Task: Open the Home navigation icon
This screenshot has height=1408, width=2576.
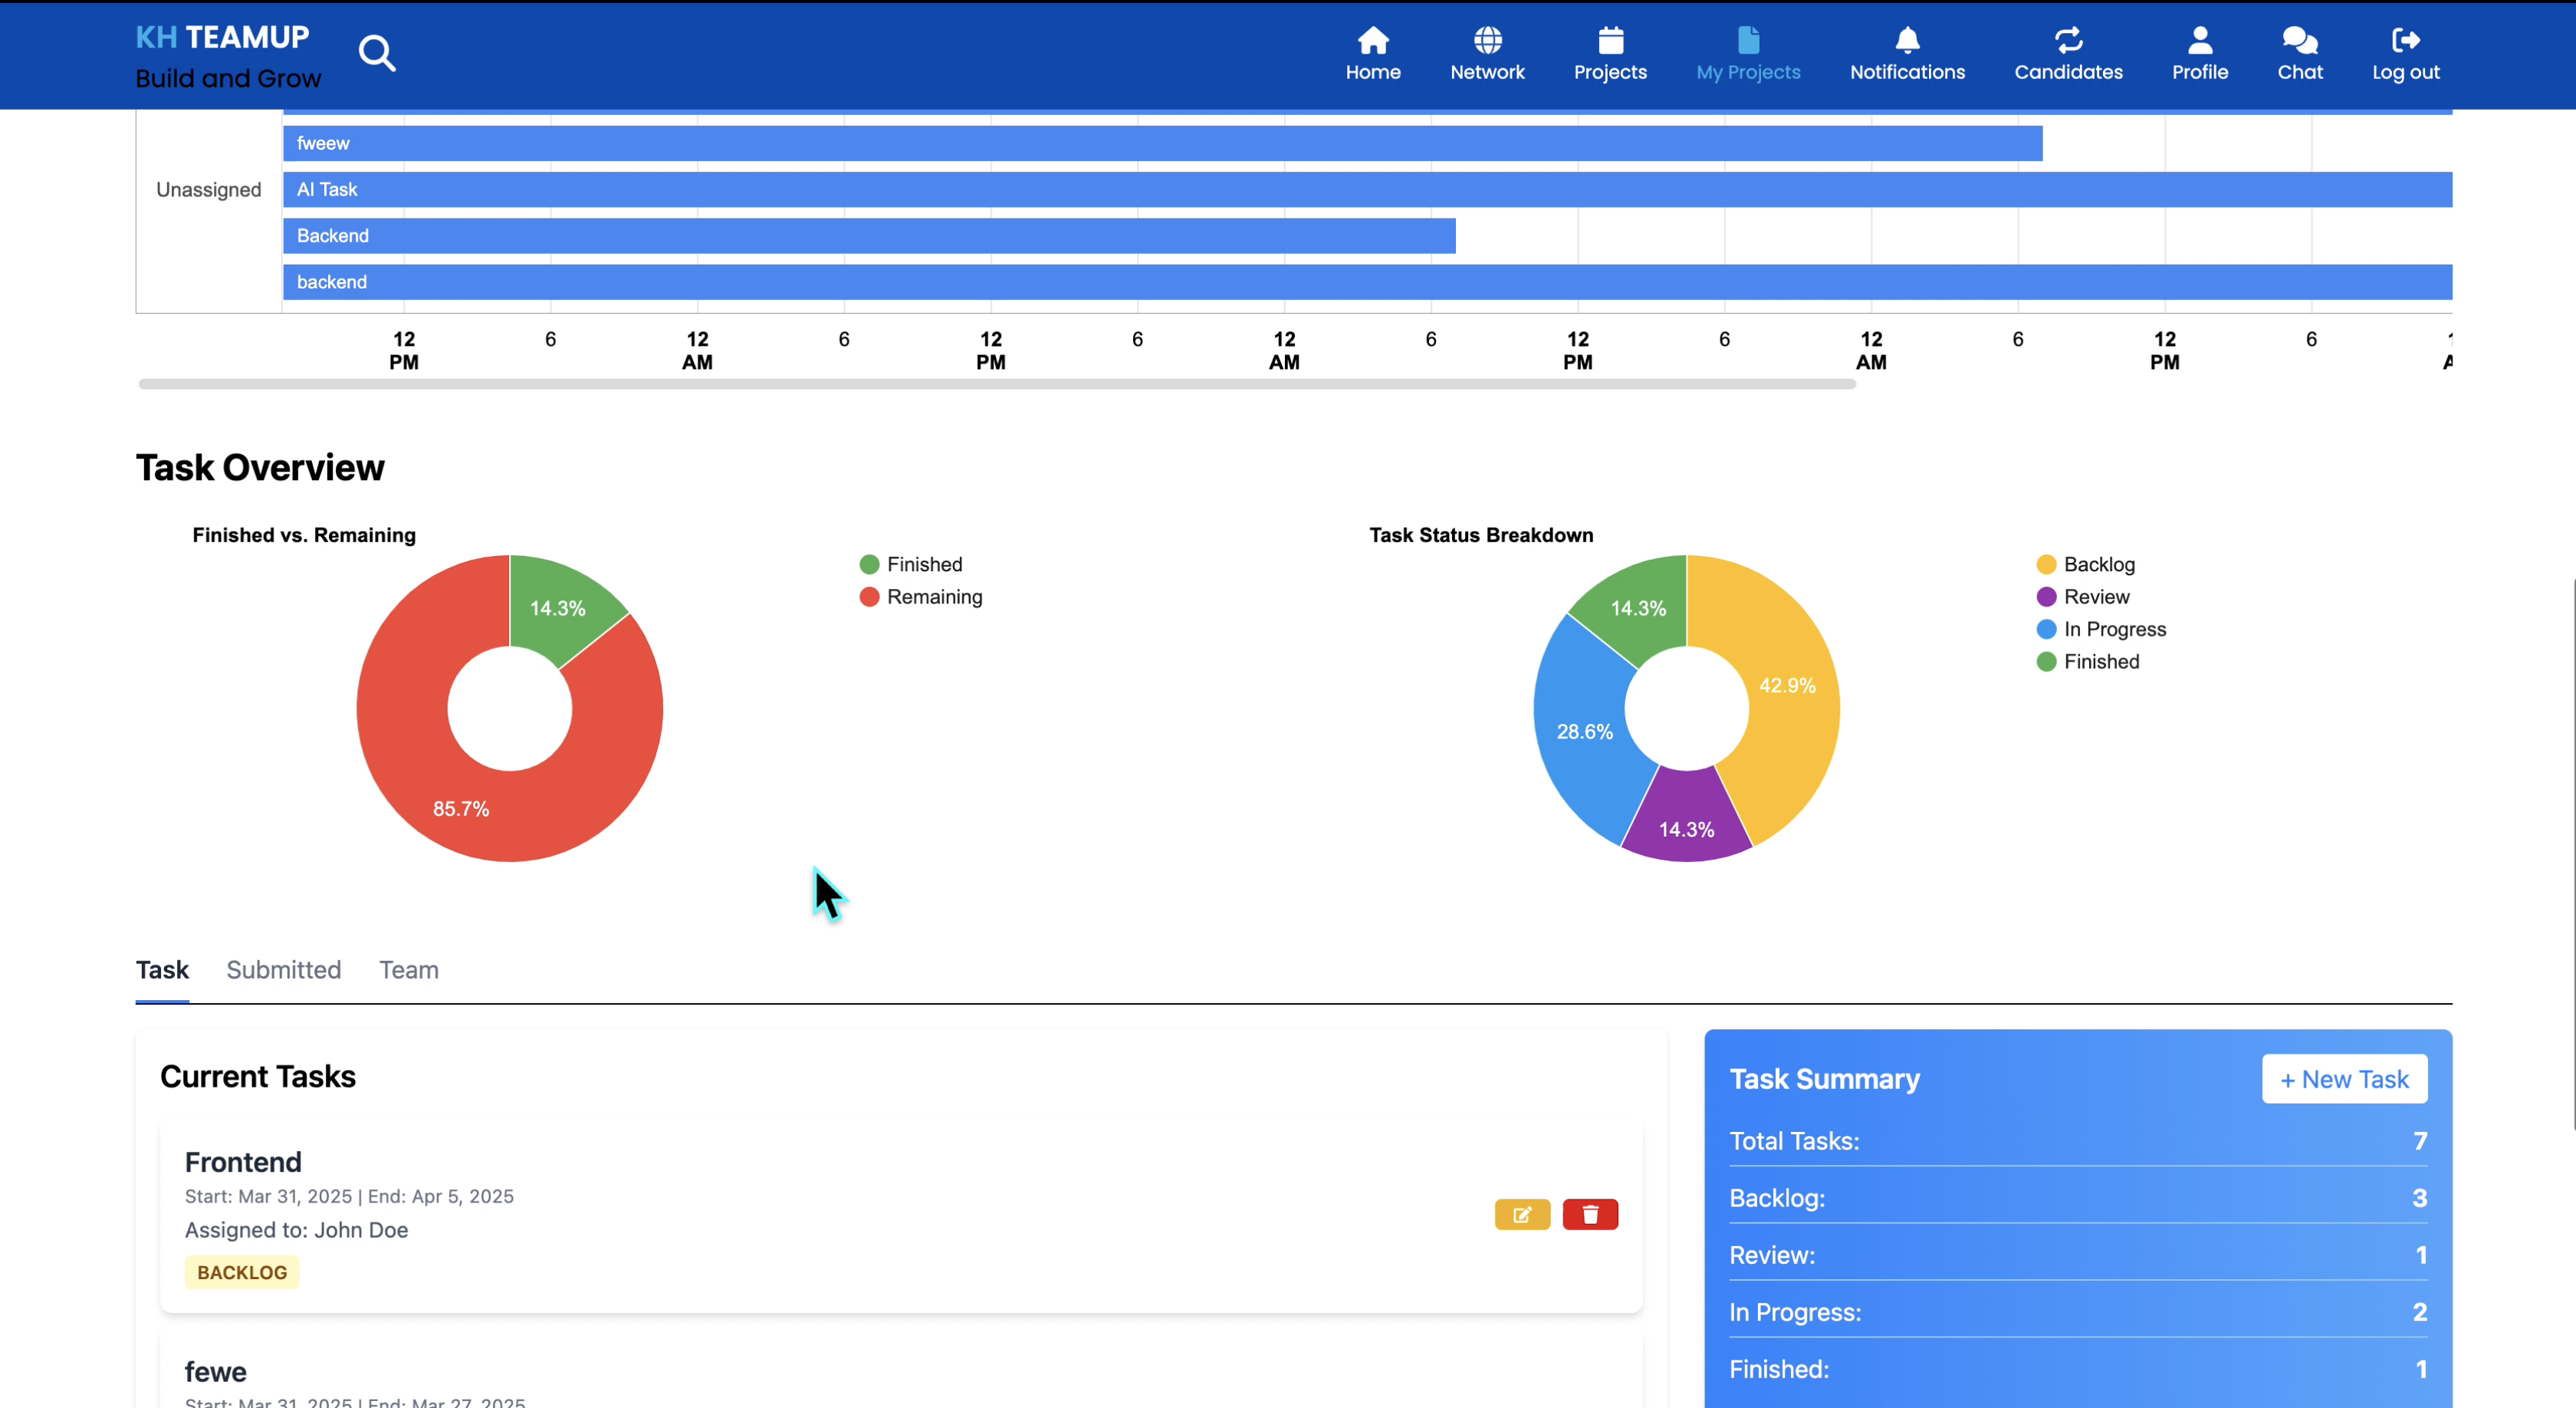Action: (x=1372, y=40)
